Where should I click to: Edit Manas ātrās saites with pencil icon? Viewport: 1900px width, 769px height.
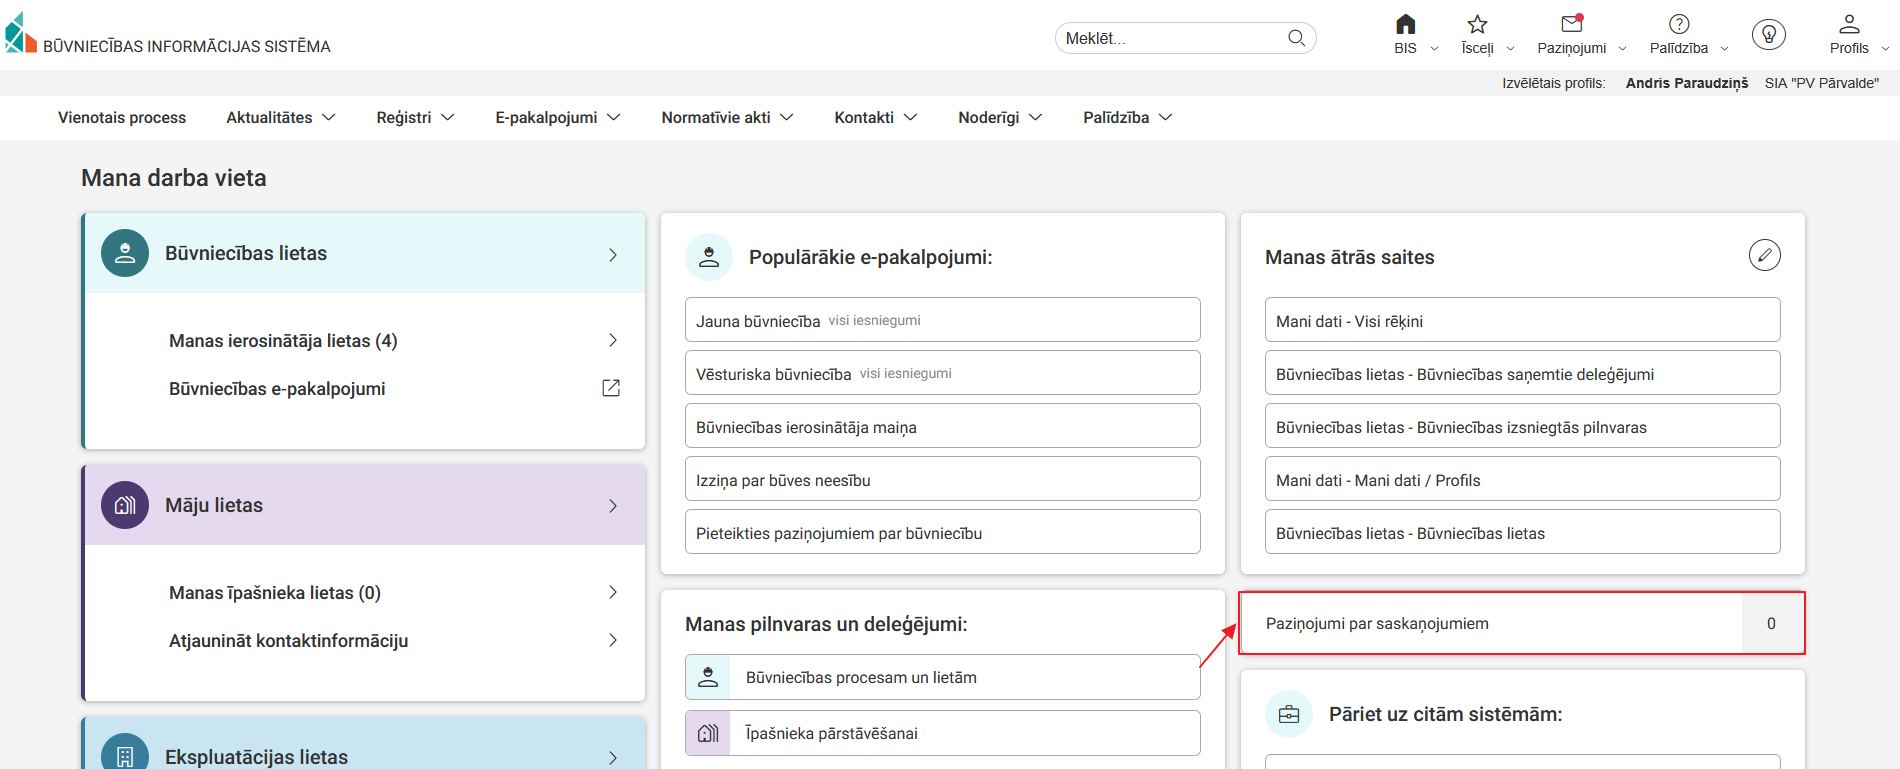click(1764, 255)
